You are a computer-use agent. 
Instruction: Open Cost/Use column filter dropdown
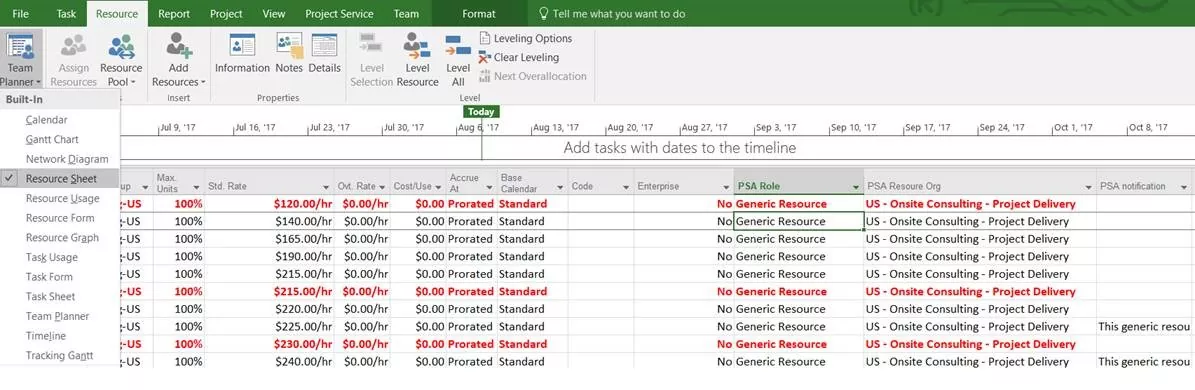(x=439, y=187)
